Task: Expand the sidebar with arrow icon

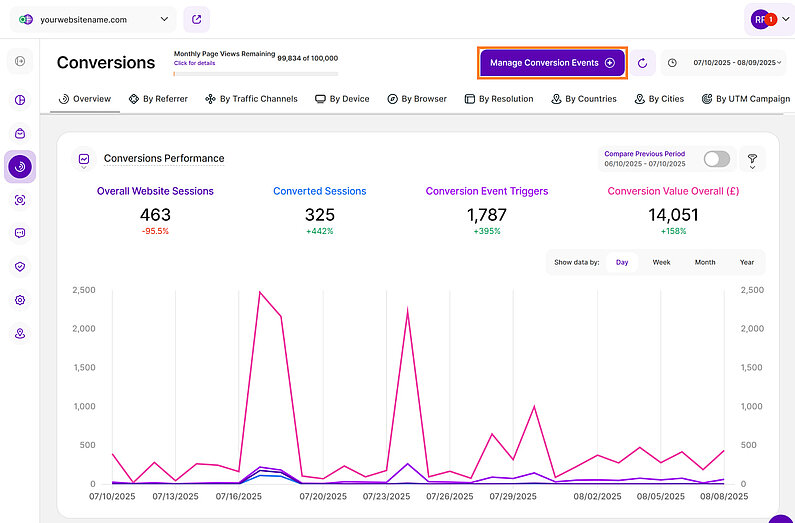Action: pyautogui.click(x=20, y=62)
